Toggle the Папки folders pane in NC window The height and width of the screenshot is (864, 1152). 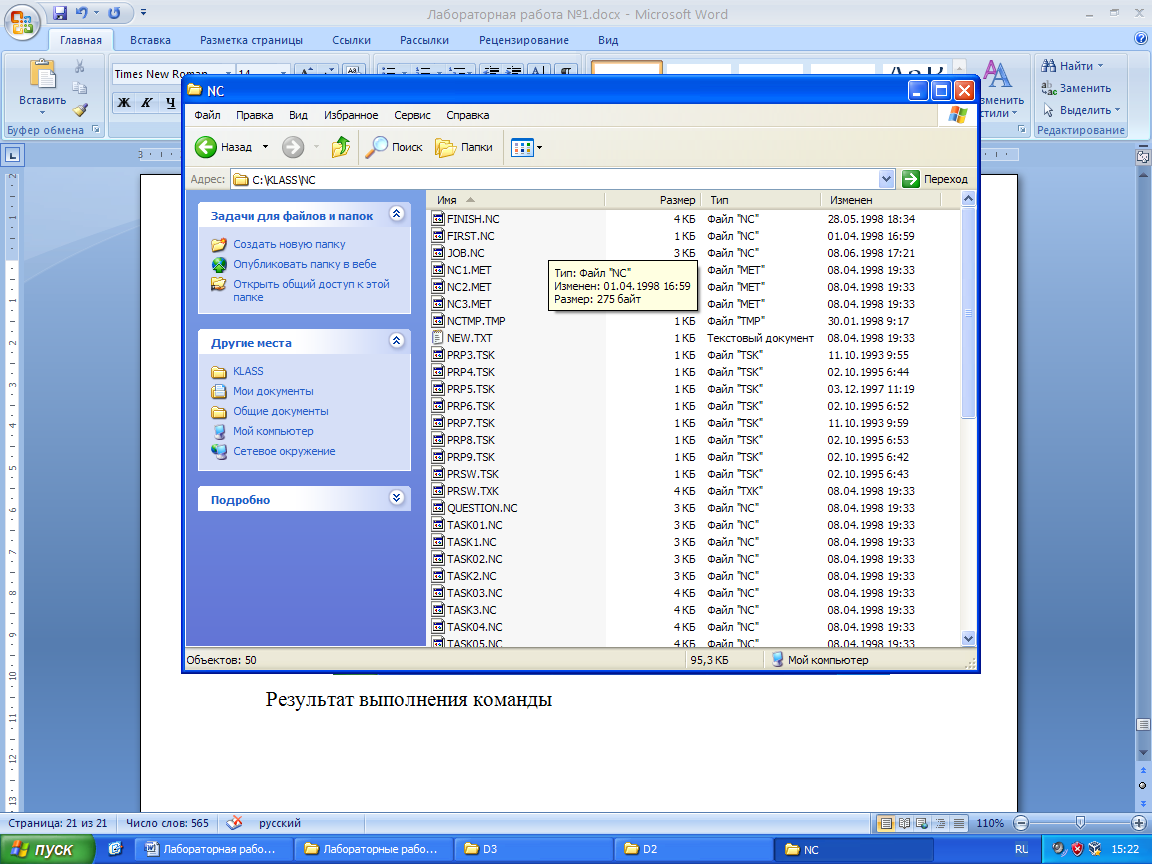tap(464, 147)
